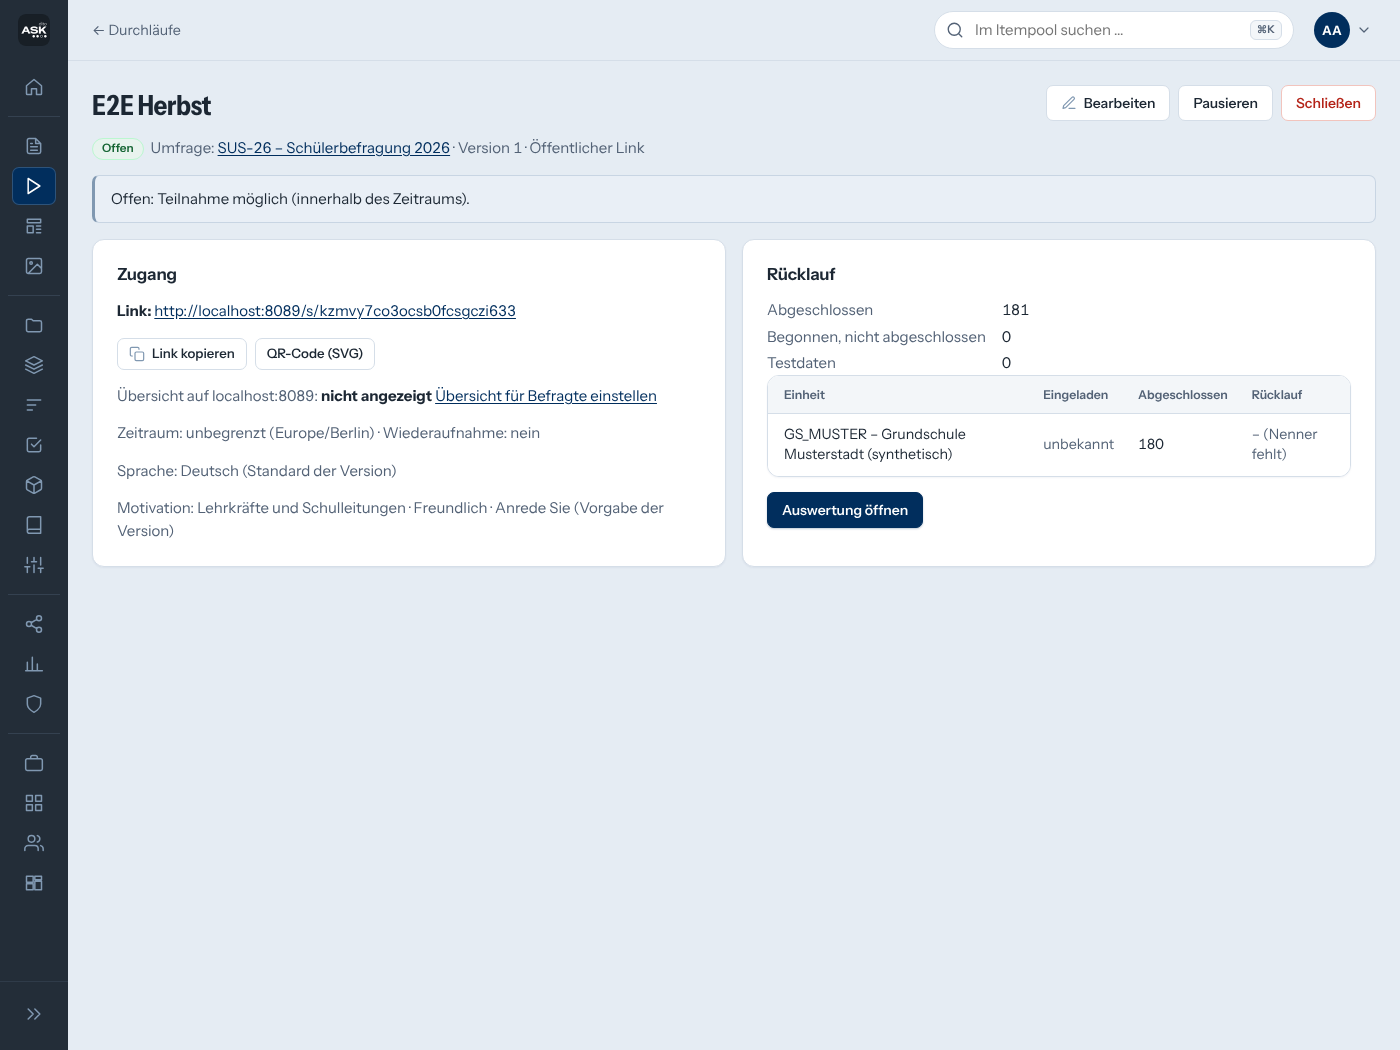Image resolution: width=1400 pixels, height=1050 pixels.
Task: Open the bar chart sidebar icon
Action: point(34,664)
